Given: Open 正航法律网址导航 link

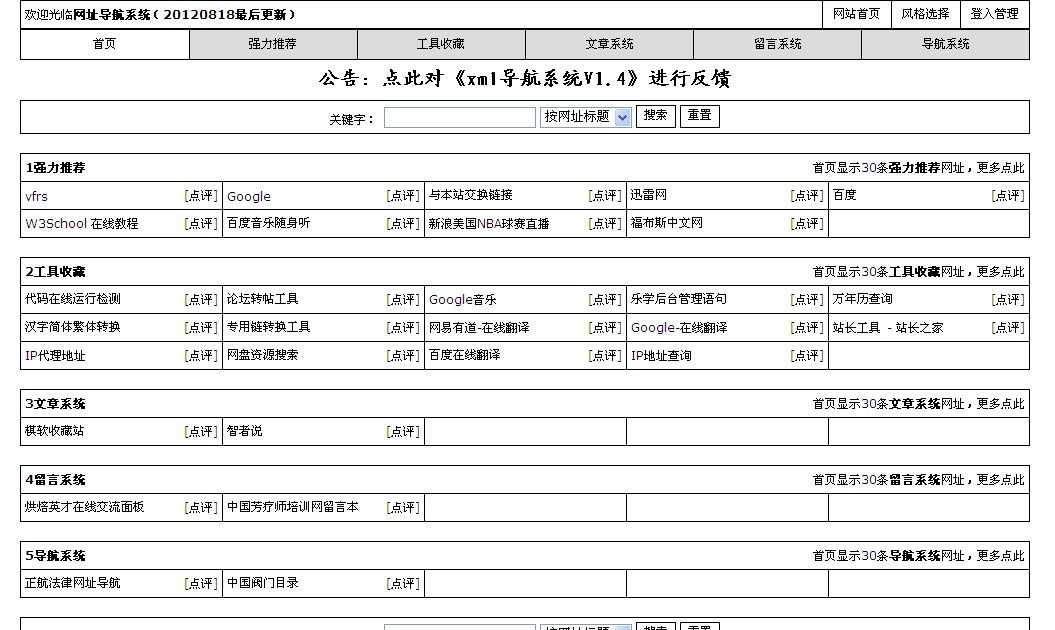Looking at the screenshot, I should 73,583.
